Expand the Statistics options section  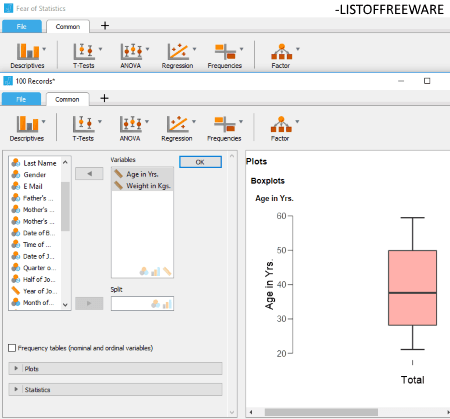(115, 389)
